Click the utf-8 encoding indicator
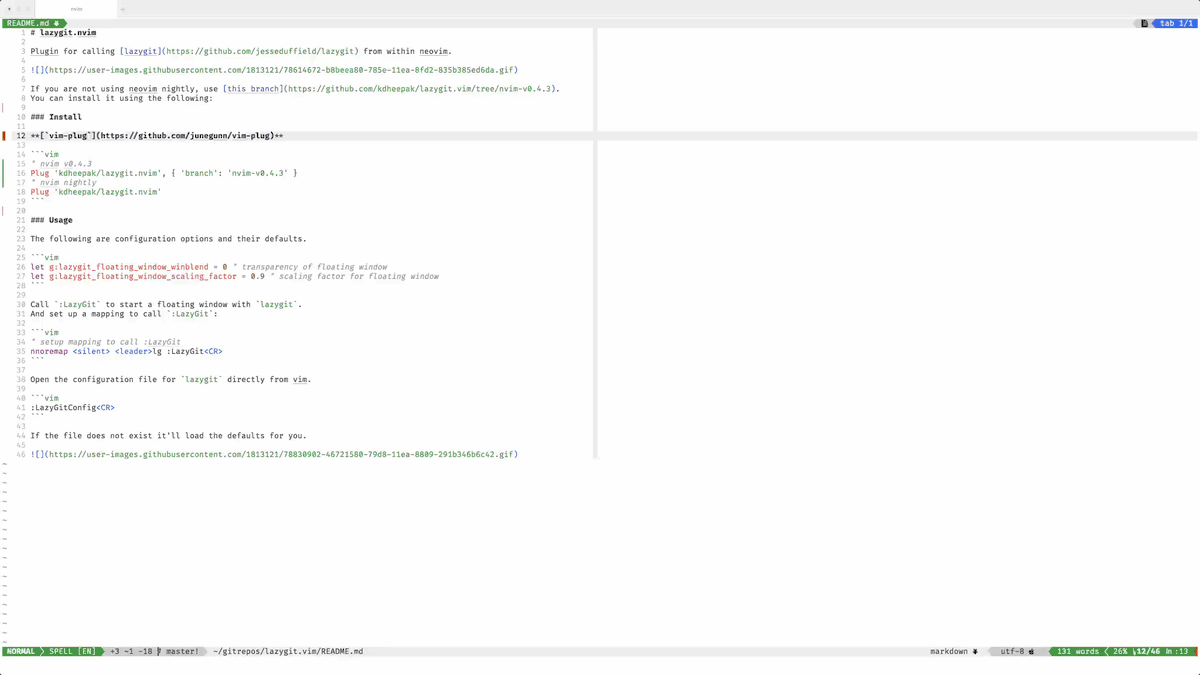The height and width of the screenshot is (675, 1200). 1011,651
